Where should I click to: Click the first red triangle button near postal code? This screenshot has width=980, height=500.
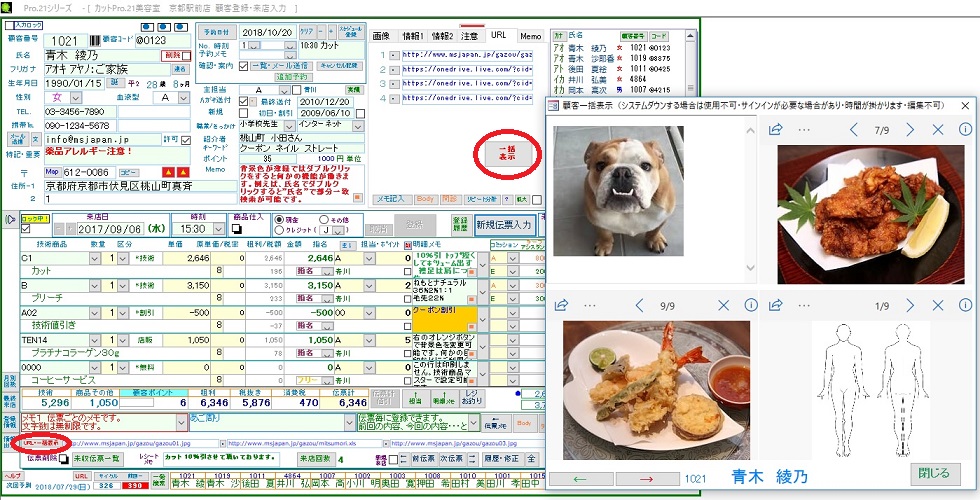168,172
